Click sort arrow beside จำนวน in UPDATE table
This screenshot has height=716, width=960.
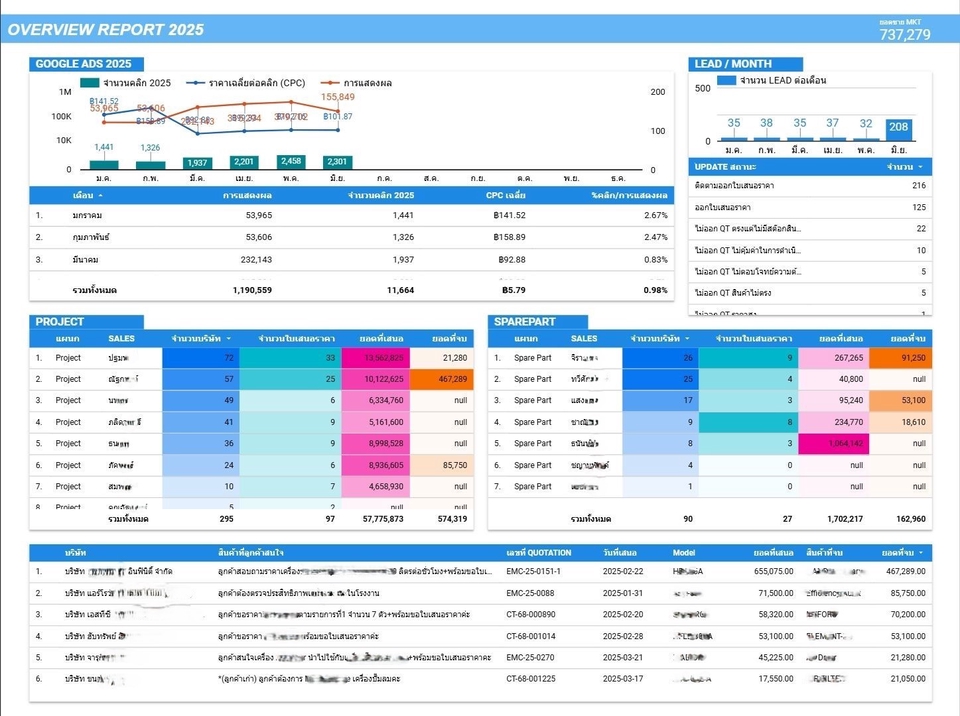pos(920,166)
